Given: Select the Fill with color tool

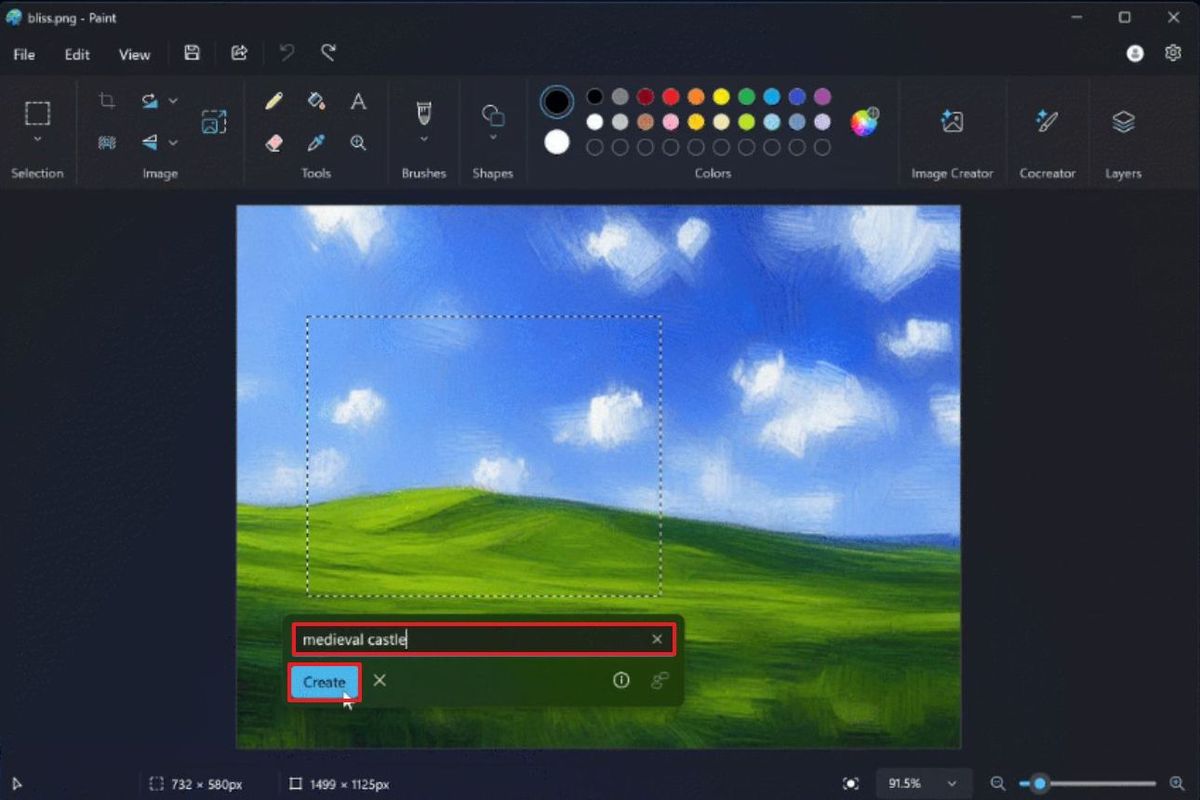Looking at the screenshot, I should [x=316, y=100].
